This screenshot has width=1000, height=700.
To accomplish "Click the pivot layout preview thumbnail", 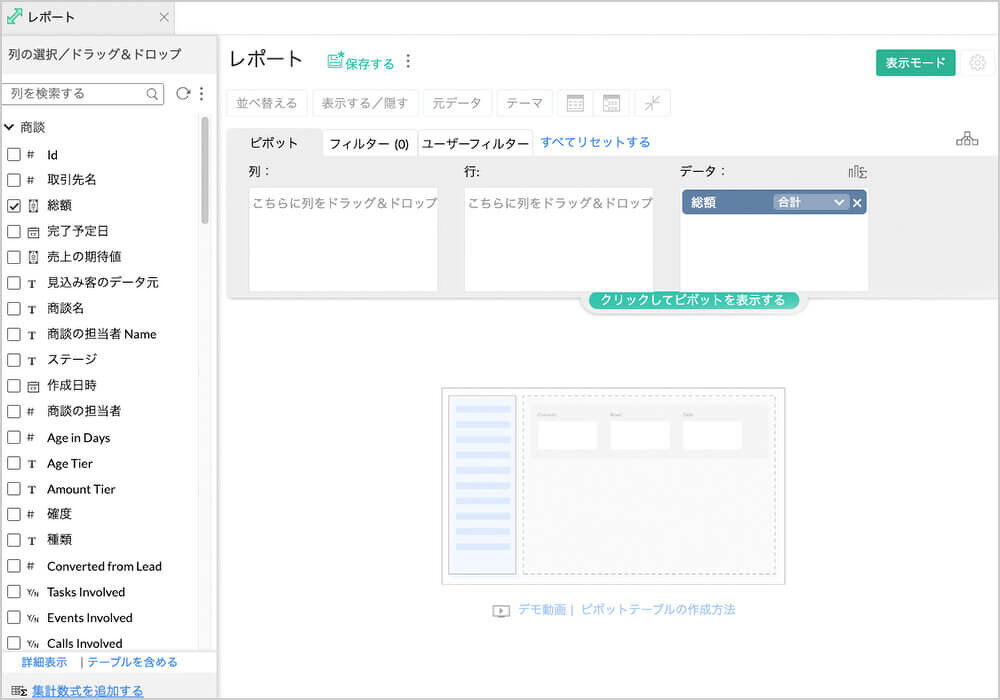I will point(614,486).
